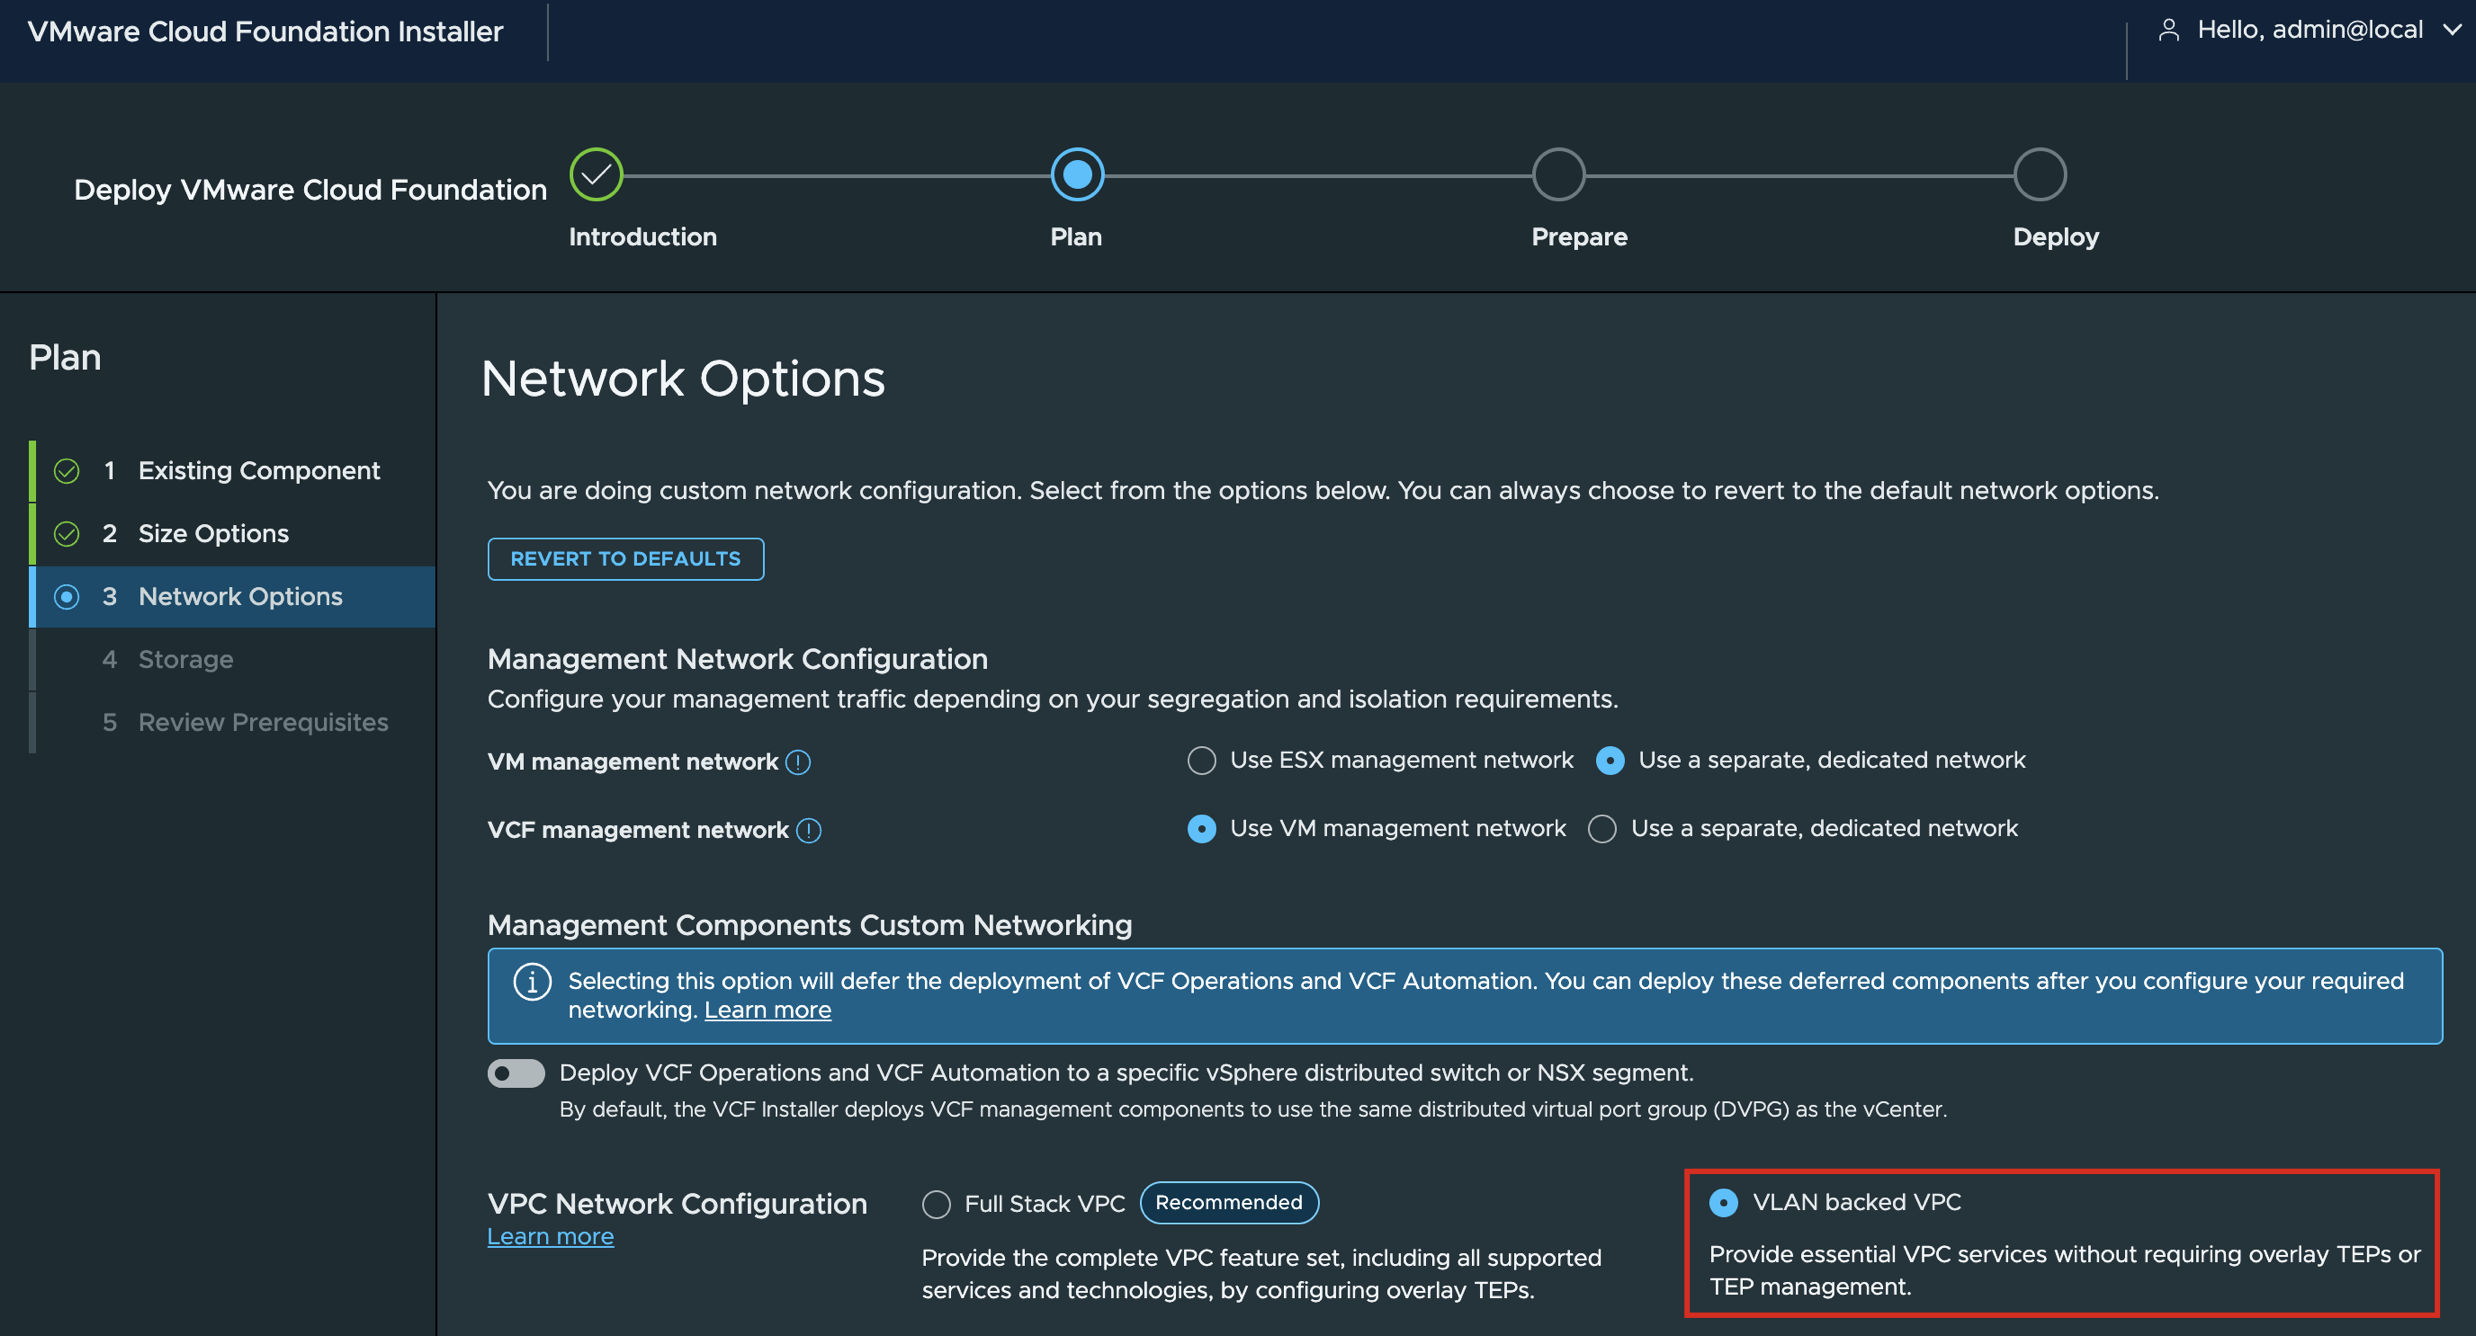Viewport: 2476px width, 1336px height.
Task: Click the info icon in blue alert banner
Action: coord(532,982)
